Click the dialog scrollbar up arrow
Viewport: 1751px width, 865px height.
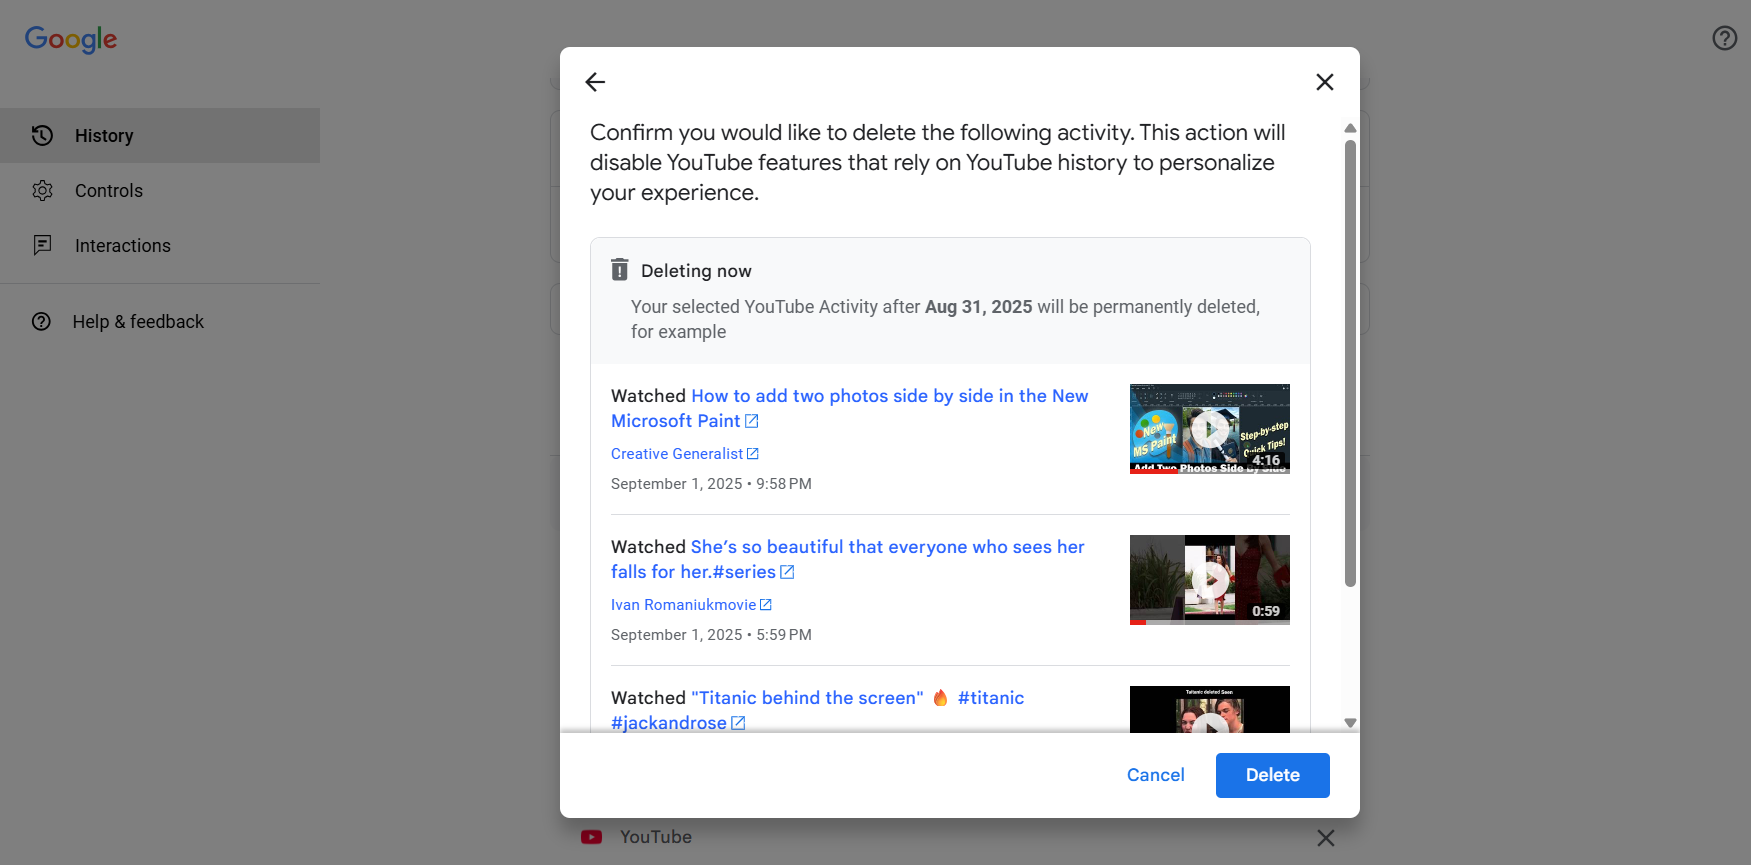pos(1350,128)
